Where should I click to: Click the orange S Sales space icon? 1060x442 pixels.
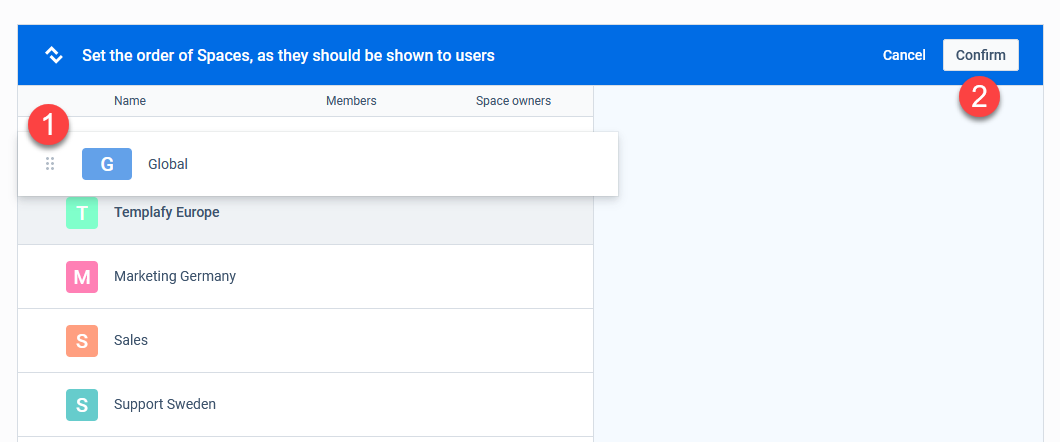[x=82, y=341]
